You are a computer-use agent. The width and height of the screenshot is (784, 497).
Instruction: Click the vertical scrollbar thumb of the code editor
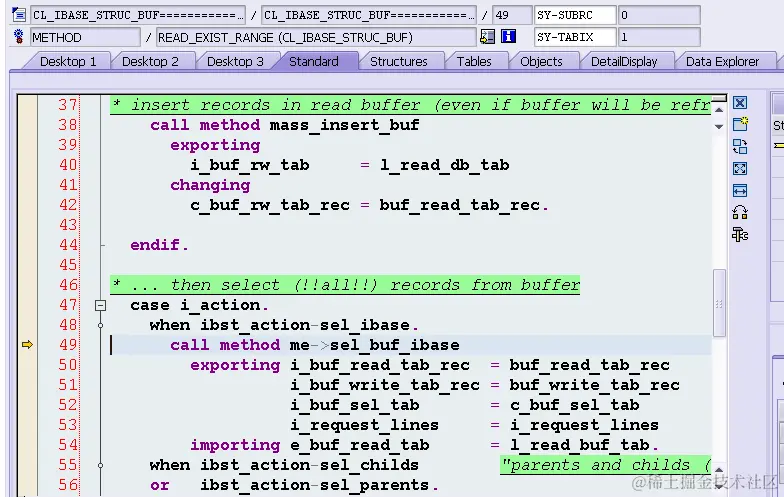coord(719,304)
